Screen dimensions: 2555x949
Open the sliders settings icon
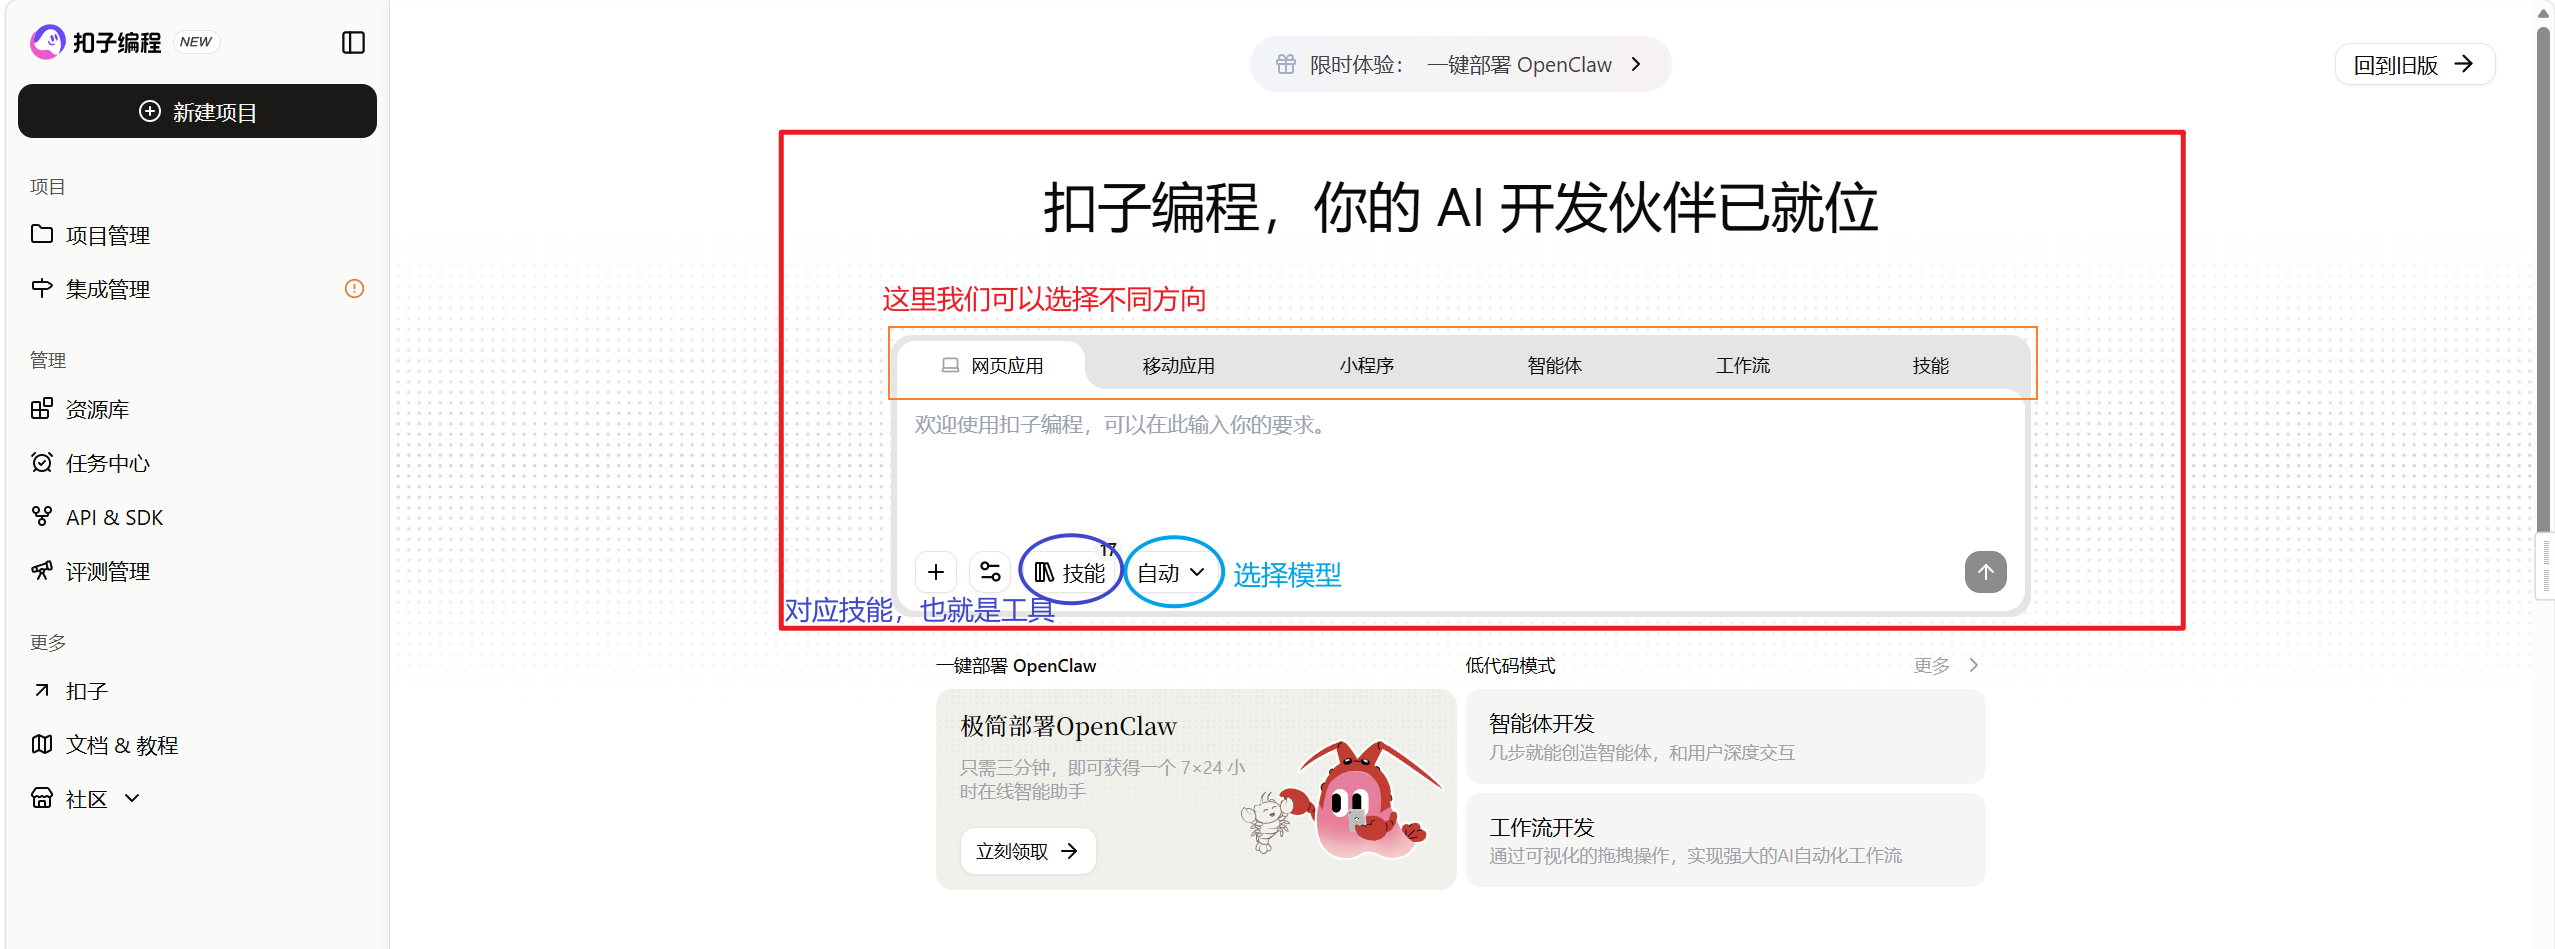(990, 572)
